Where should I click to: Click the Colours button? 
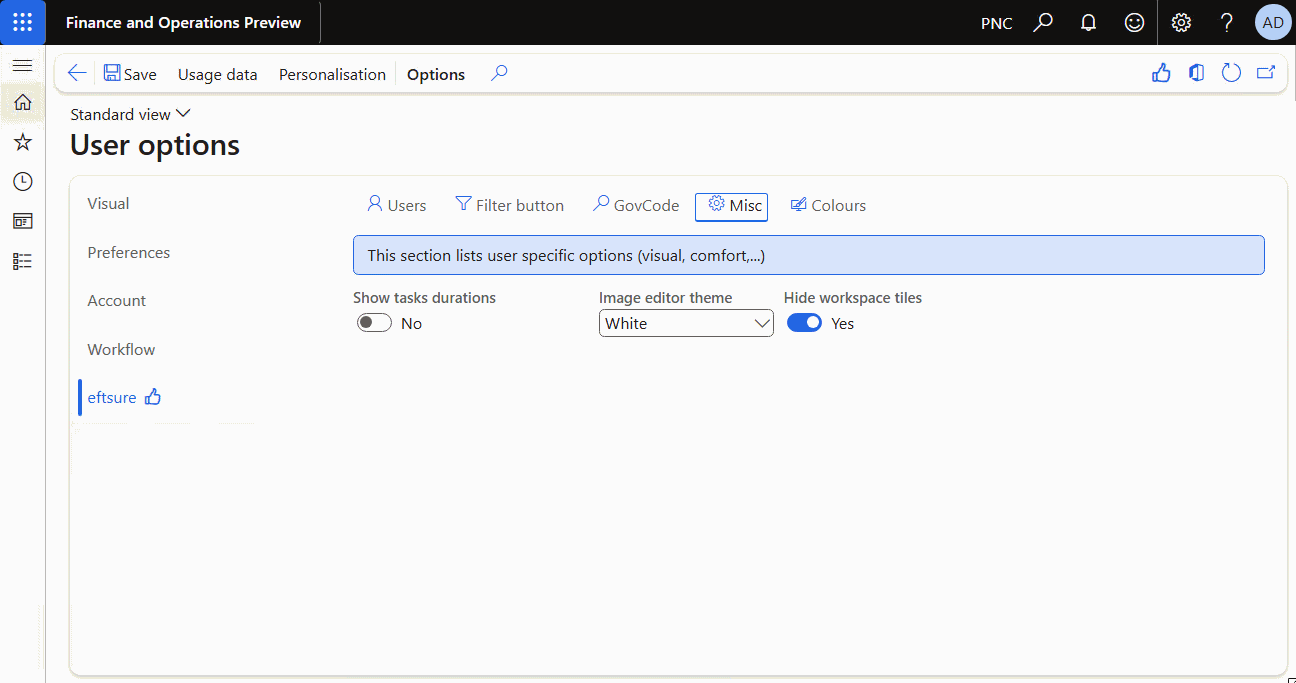pos(828,205)
